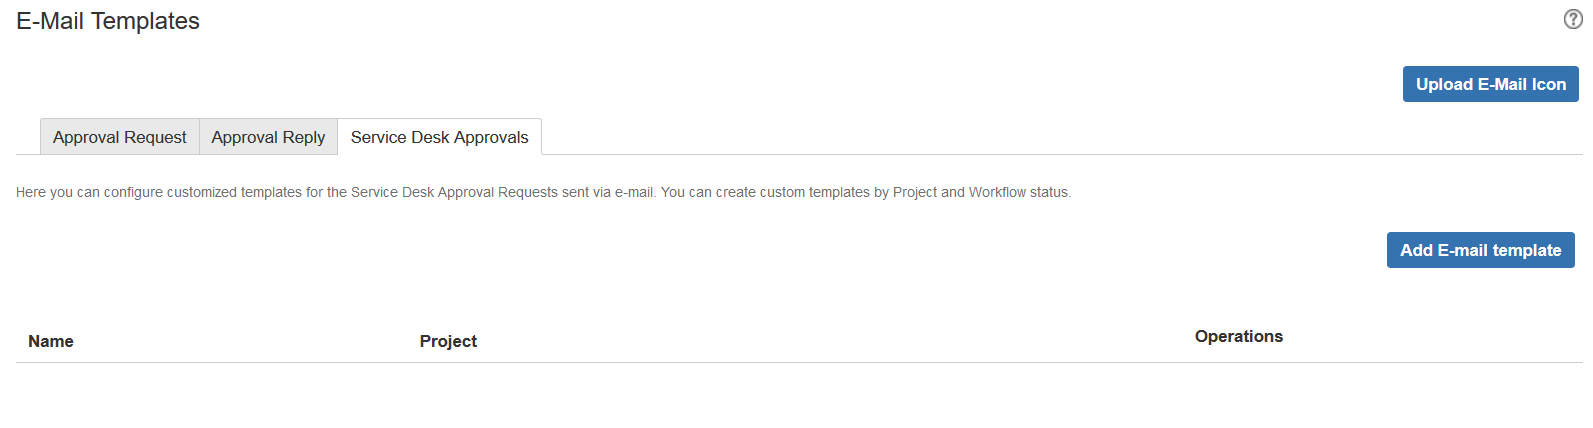This screenshot has height=428, width=1593.
Task: Open the help icon at top right
Action: (1573, 19)
